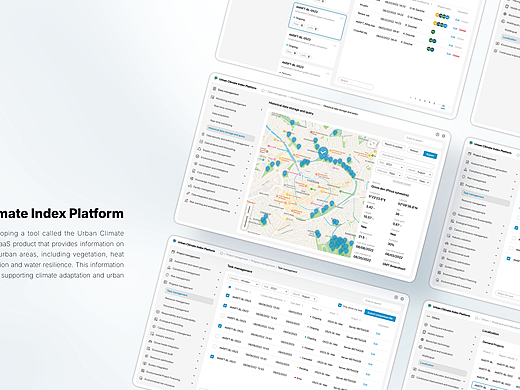Open Assessment and report generation icon
The height and width of the screenshot is (390, 520).
tap(171, 260)
